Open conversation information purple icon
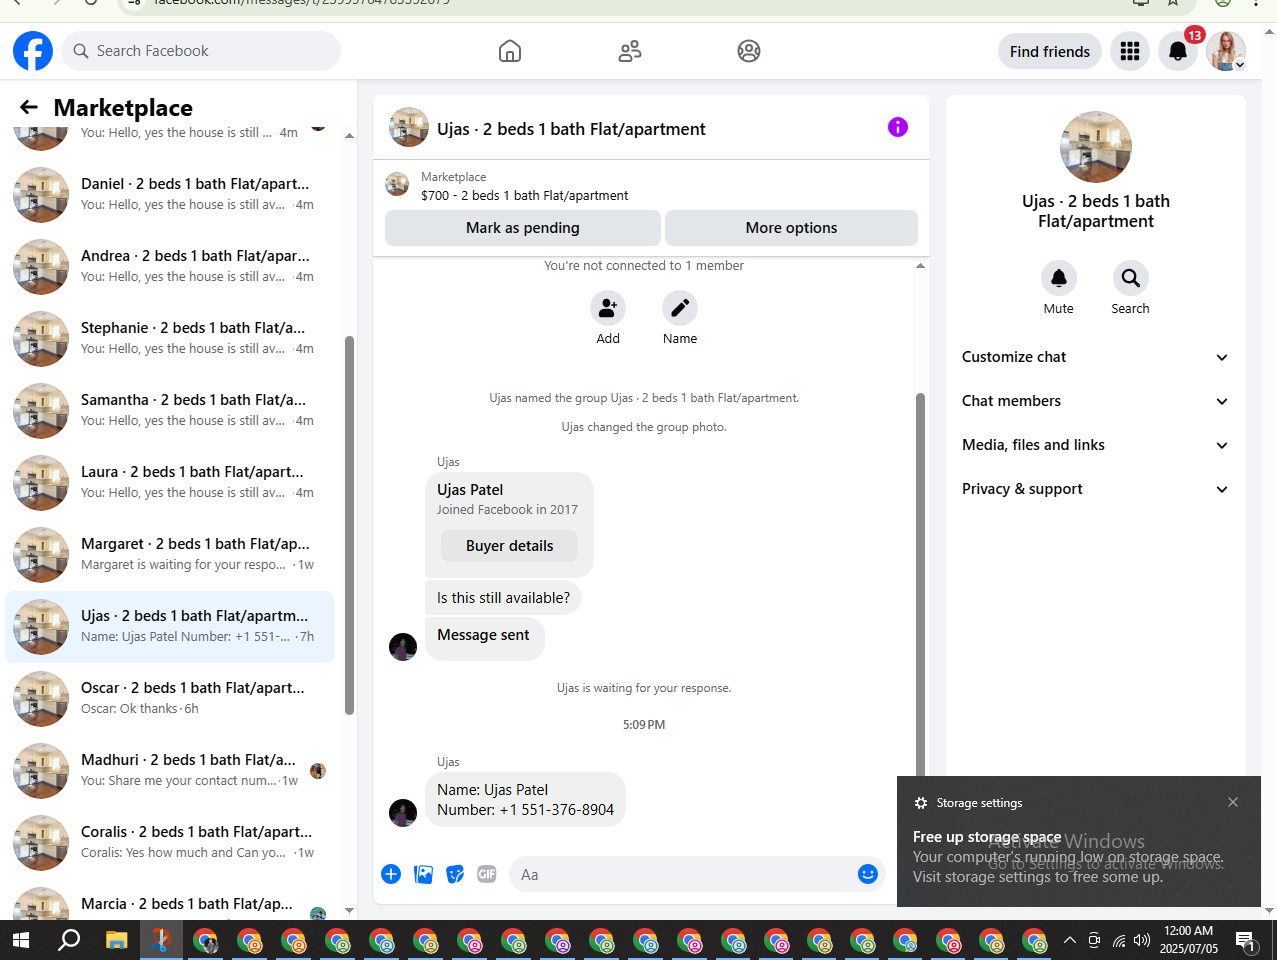Viewport: 1277px width, 960px height. click(898, 127)
